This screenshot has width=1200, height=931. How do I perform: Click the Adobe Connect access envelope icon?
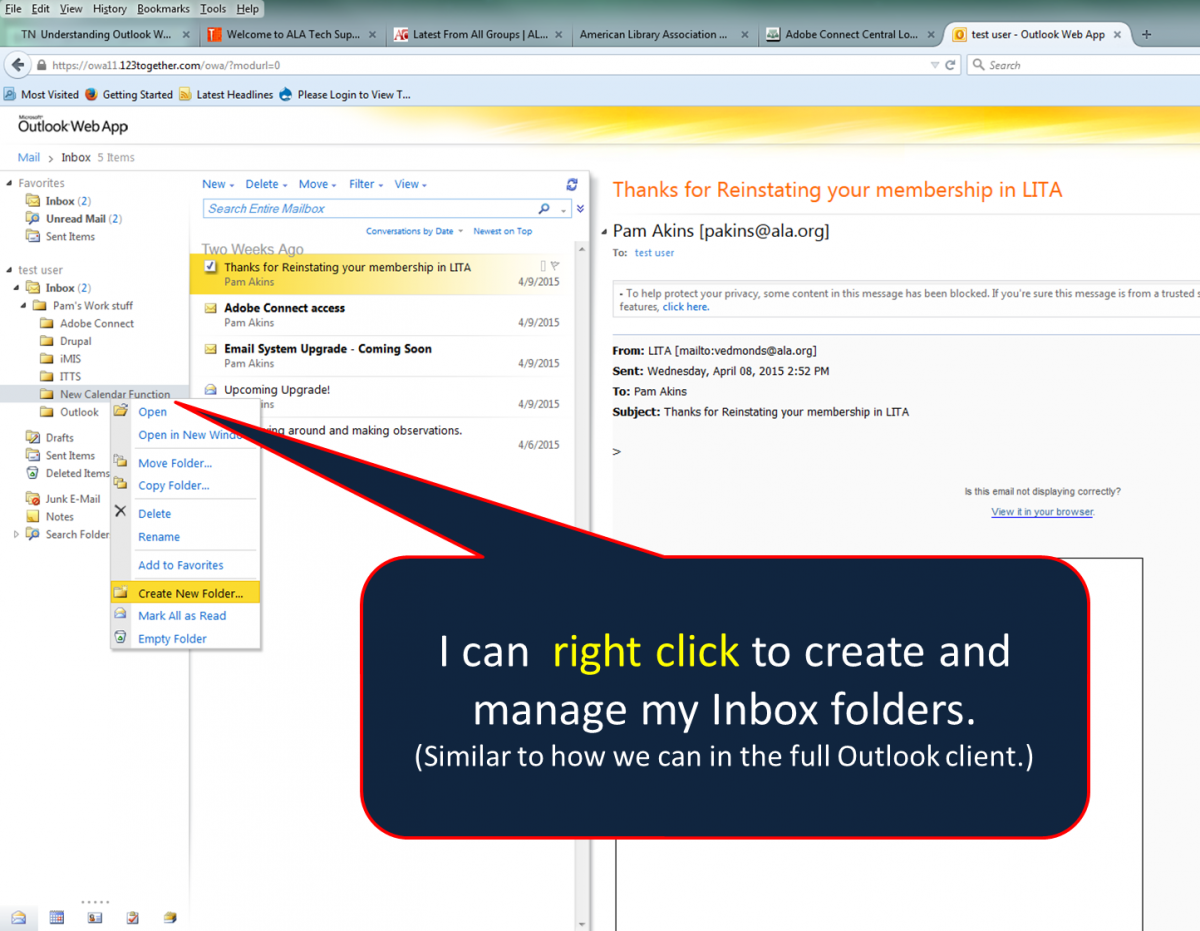click(211, 308)
